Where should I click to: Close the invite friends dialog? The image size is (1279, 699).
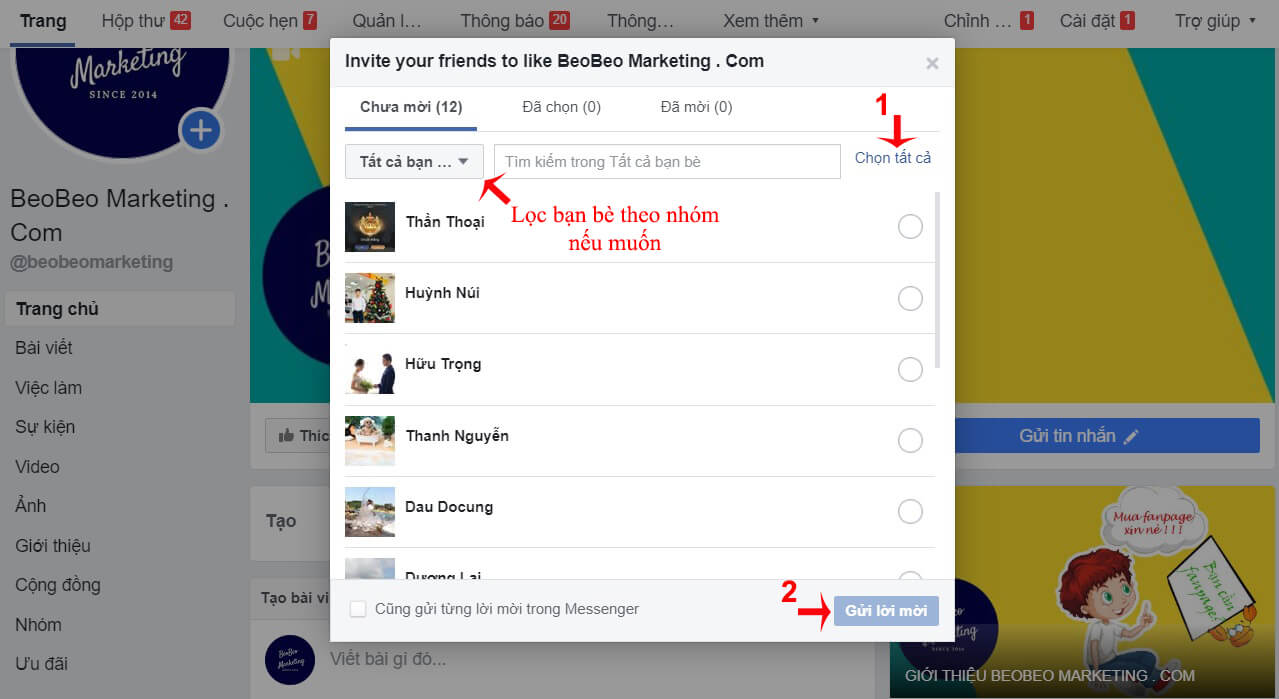tap(931, 62)
